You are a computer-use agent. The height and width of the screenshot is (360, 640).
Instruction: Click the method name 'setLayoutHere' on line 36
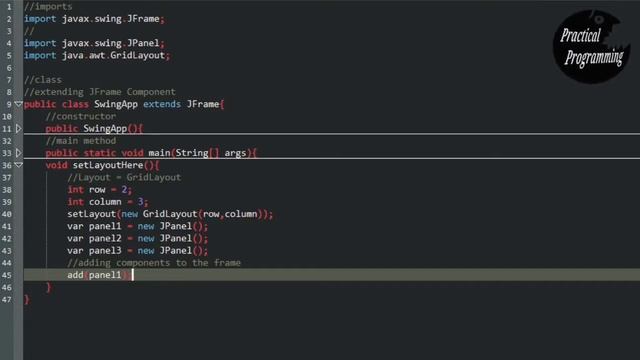(108, 165)
